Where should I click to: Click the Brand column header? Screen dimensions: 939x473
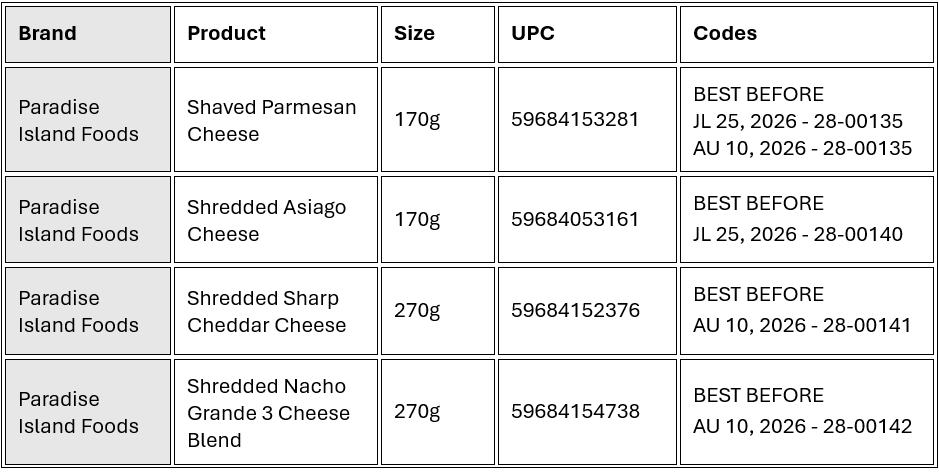pyautogui.click(x=47, y=33)
